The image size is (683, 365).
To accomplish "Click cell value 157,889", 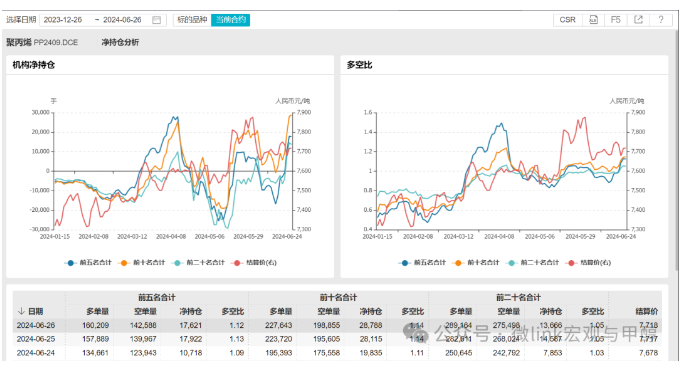I will coord(95,339).
